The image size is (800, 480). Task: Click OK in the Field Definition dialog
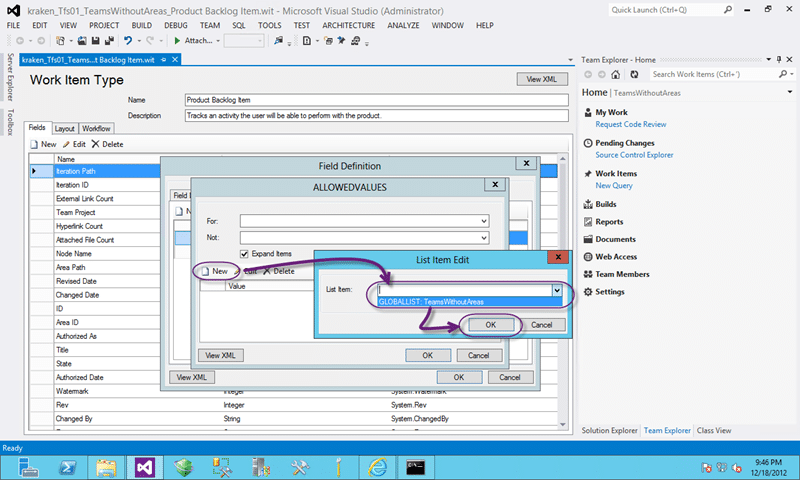[459, 377]
